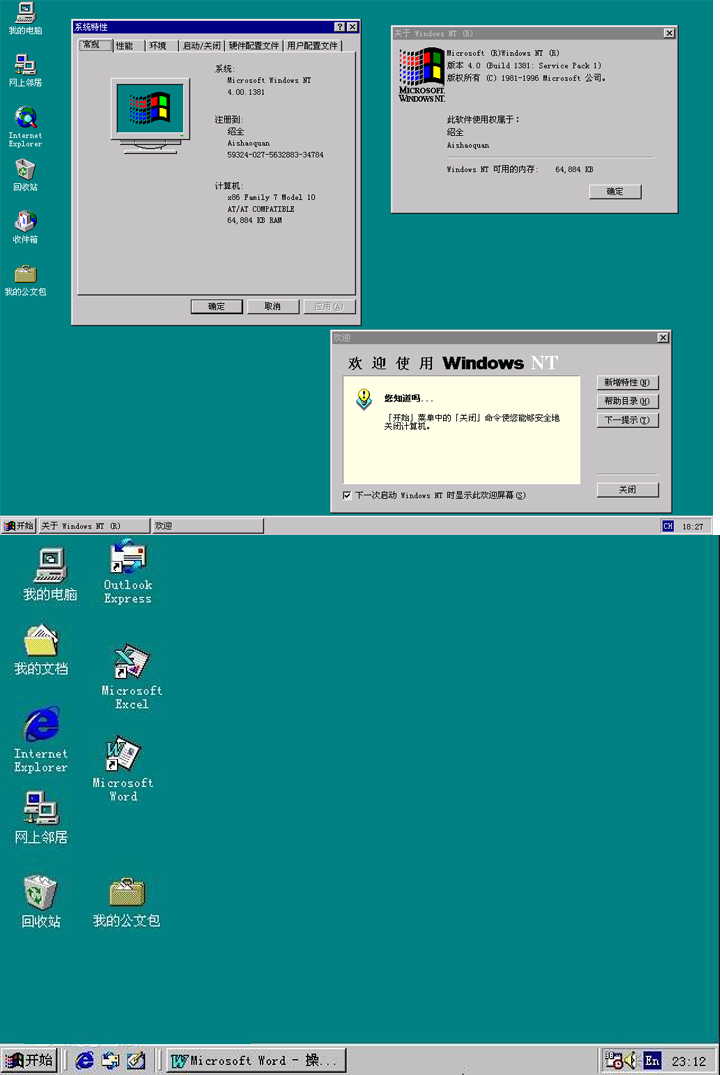Open the speaker volume tray icon
720x1075 pixels.
pyautogui.click(x=630, y=1061)
